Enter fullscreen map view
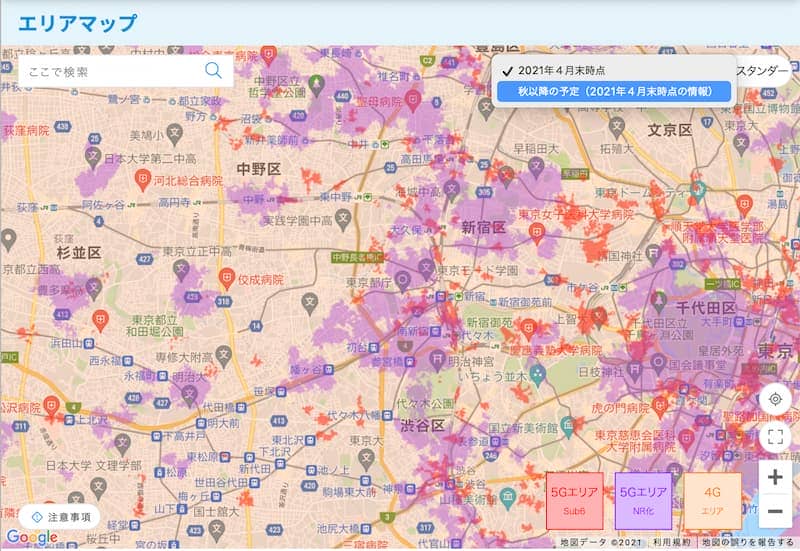This screenshot has height=551, width=800. [x=775, y=436]
